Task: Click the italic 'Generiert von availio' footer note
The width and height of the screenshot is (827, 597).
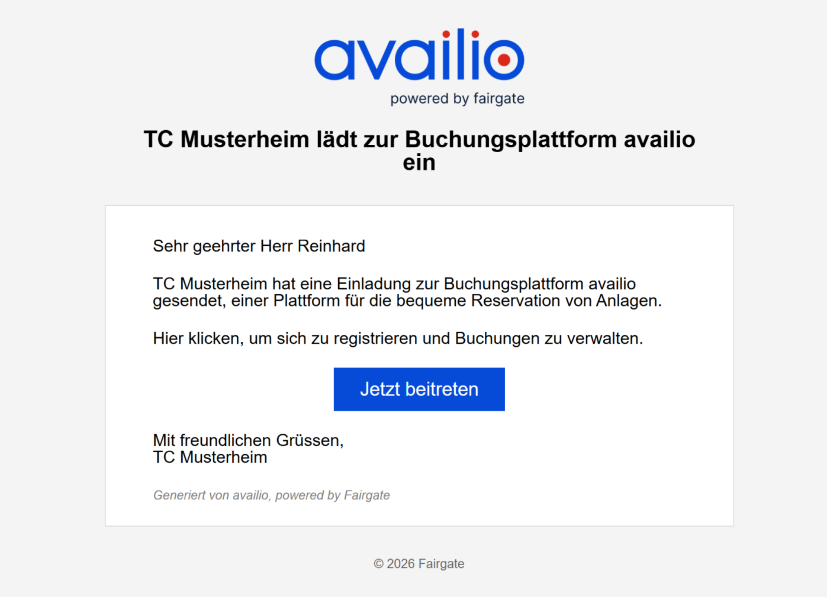Action: tap(211, 495)
